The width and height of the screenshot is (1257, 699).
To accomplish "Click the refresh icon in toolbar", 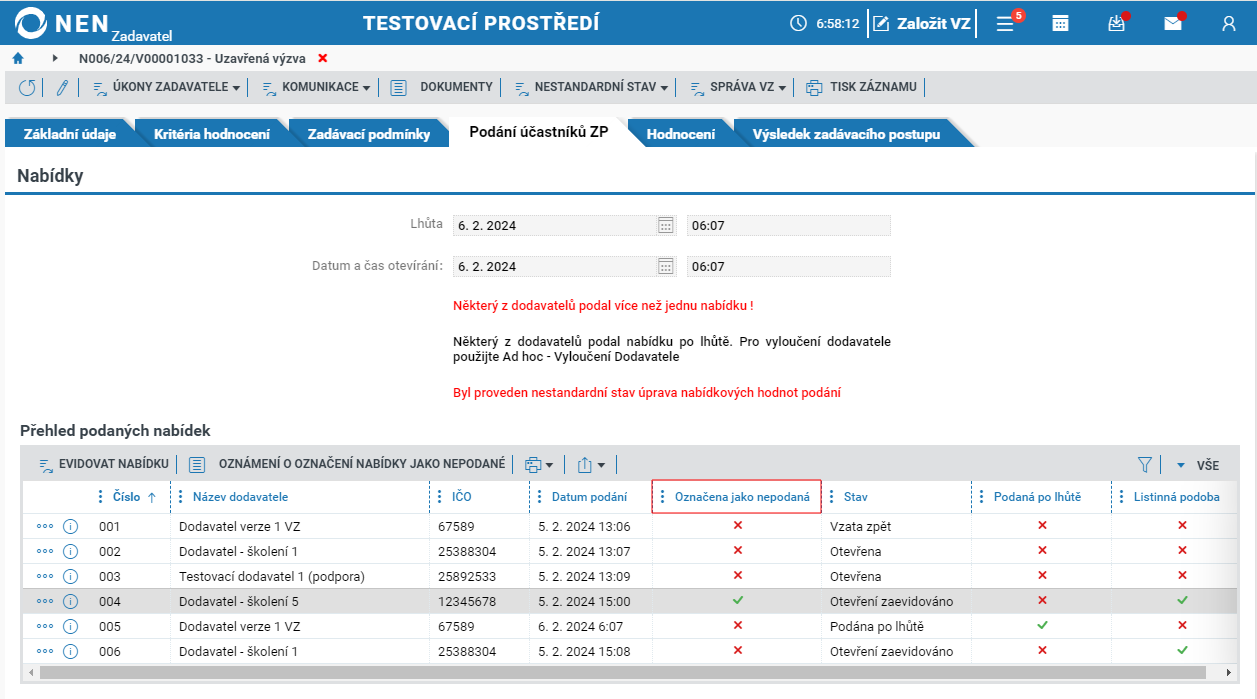I will pos(27,87).
